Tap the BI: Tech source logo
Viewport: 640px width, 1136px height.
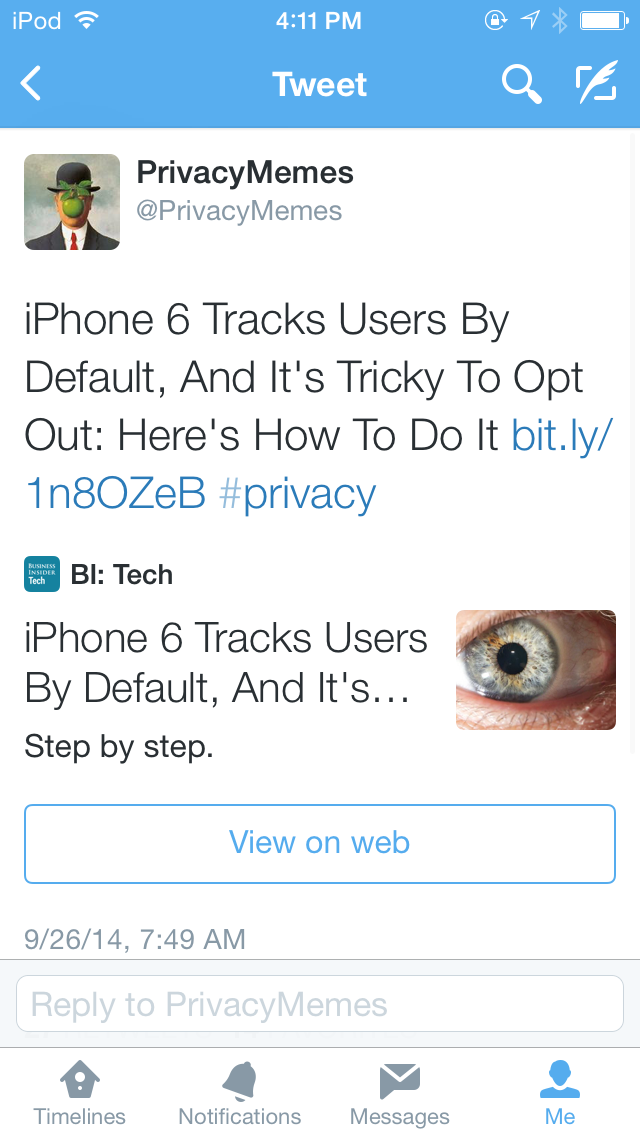tap(42, 574)
